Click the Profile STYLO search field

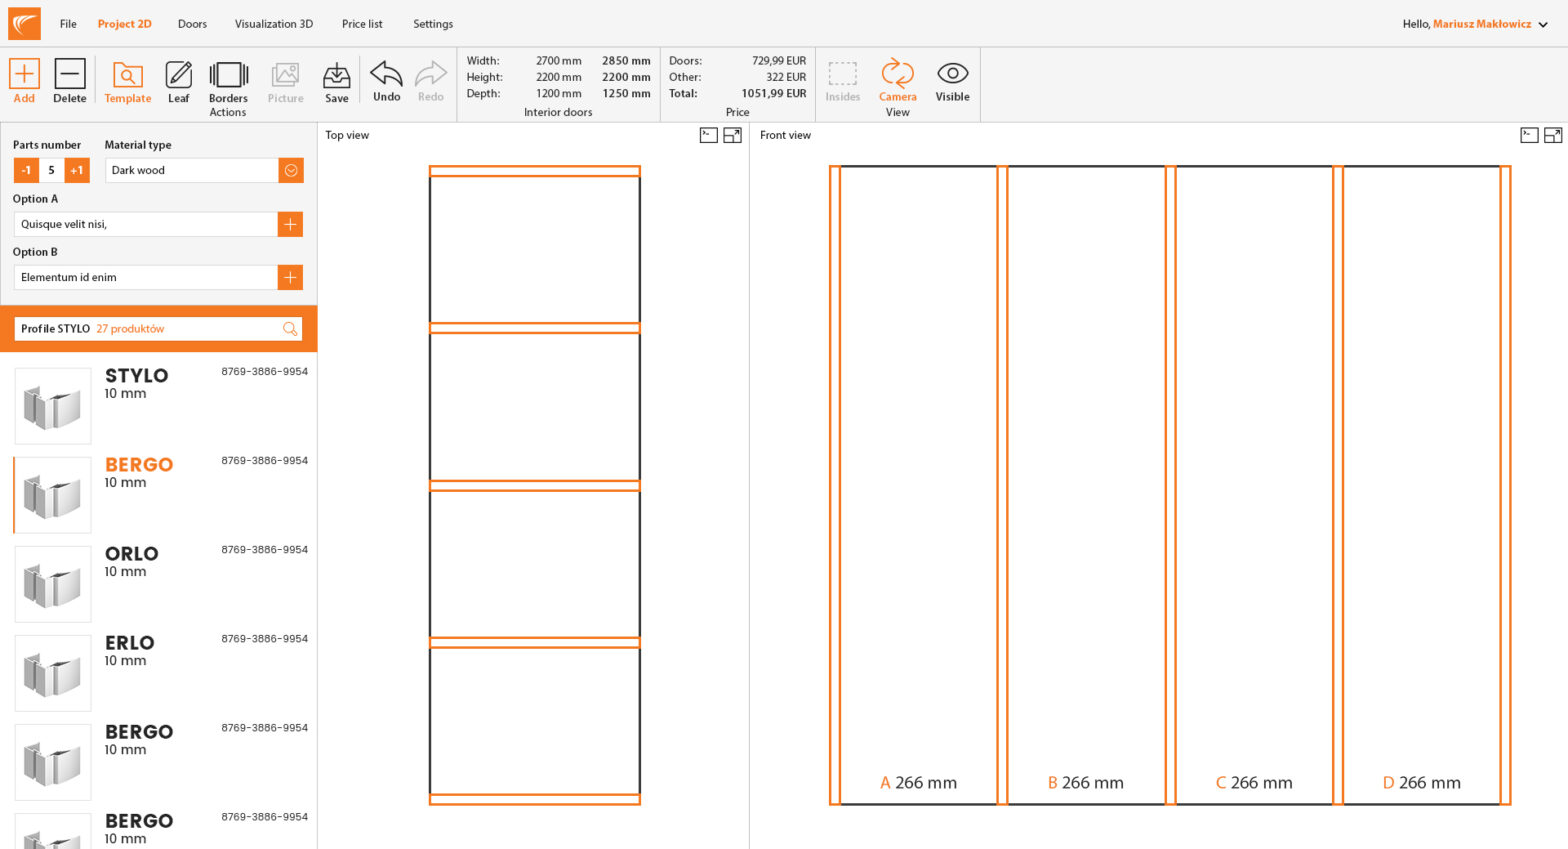[x=158, y=329]
